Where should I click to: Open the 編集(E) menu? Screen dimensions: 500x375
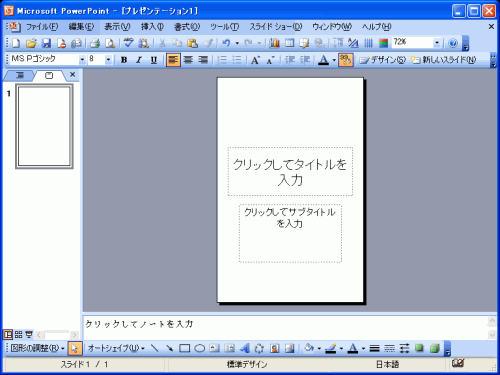(x=81, y=27)
